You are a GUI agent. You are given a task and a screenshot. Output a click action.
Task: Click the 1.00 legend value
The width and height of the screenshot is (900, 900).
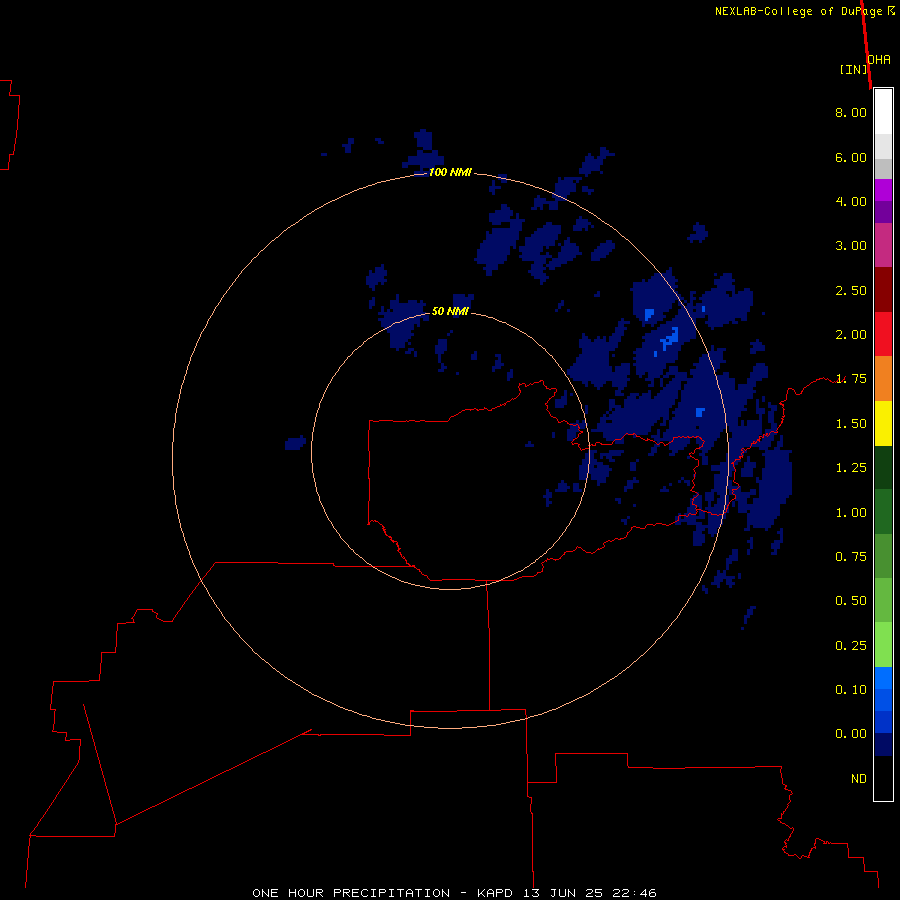pos(851,513)
